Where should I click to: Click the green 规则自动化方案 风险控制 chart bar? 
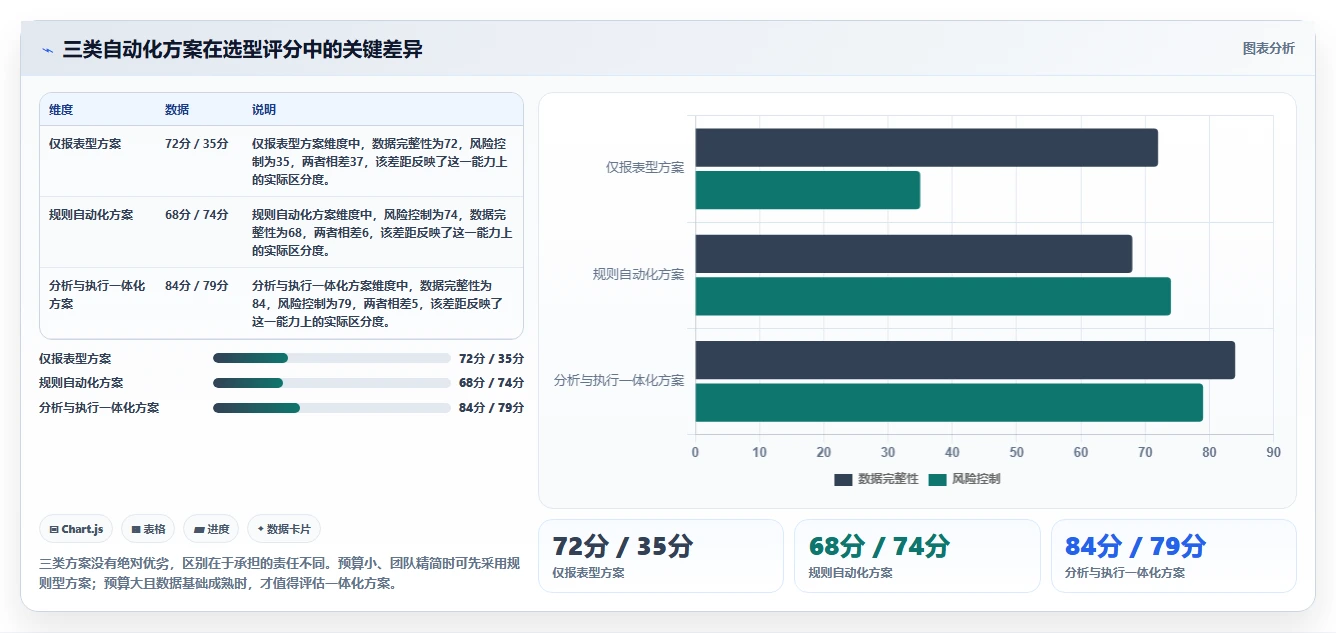tap(933, 296)
